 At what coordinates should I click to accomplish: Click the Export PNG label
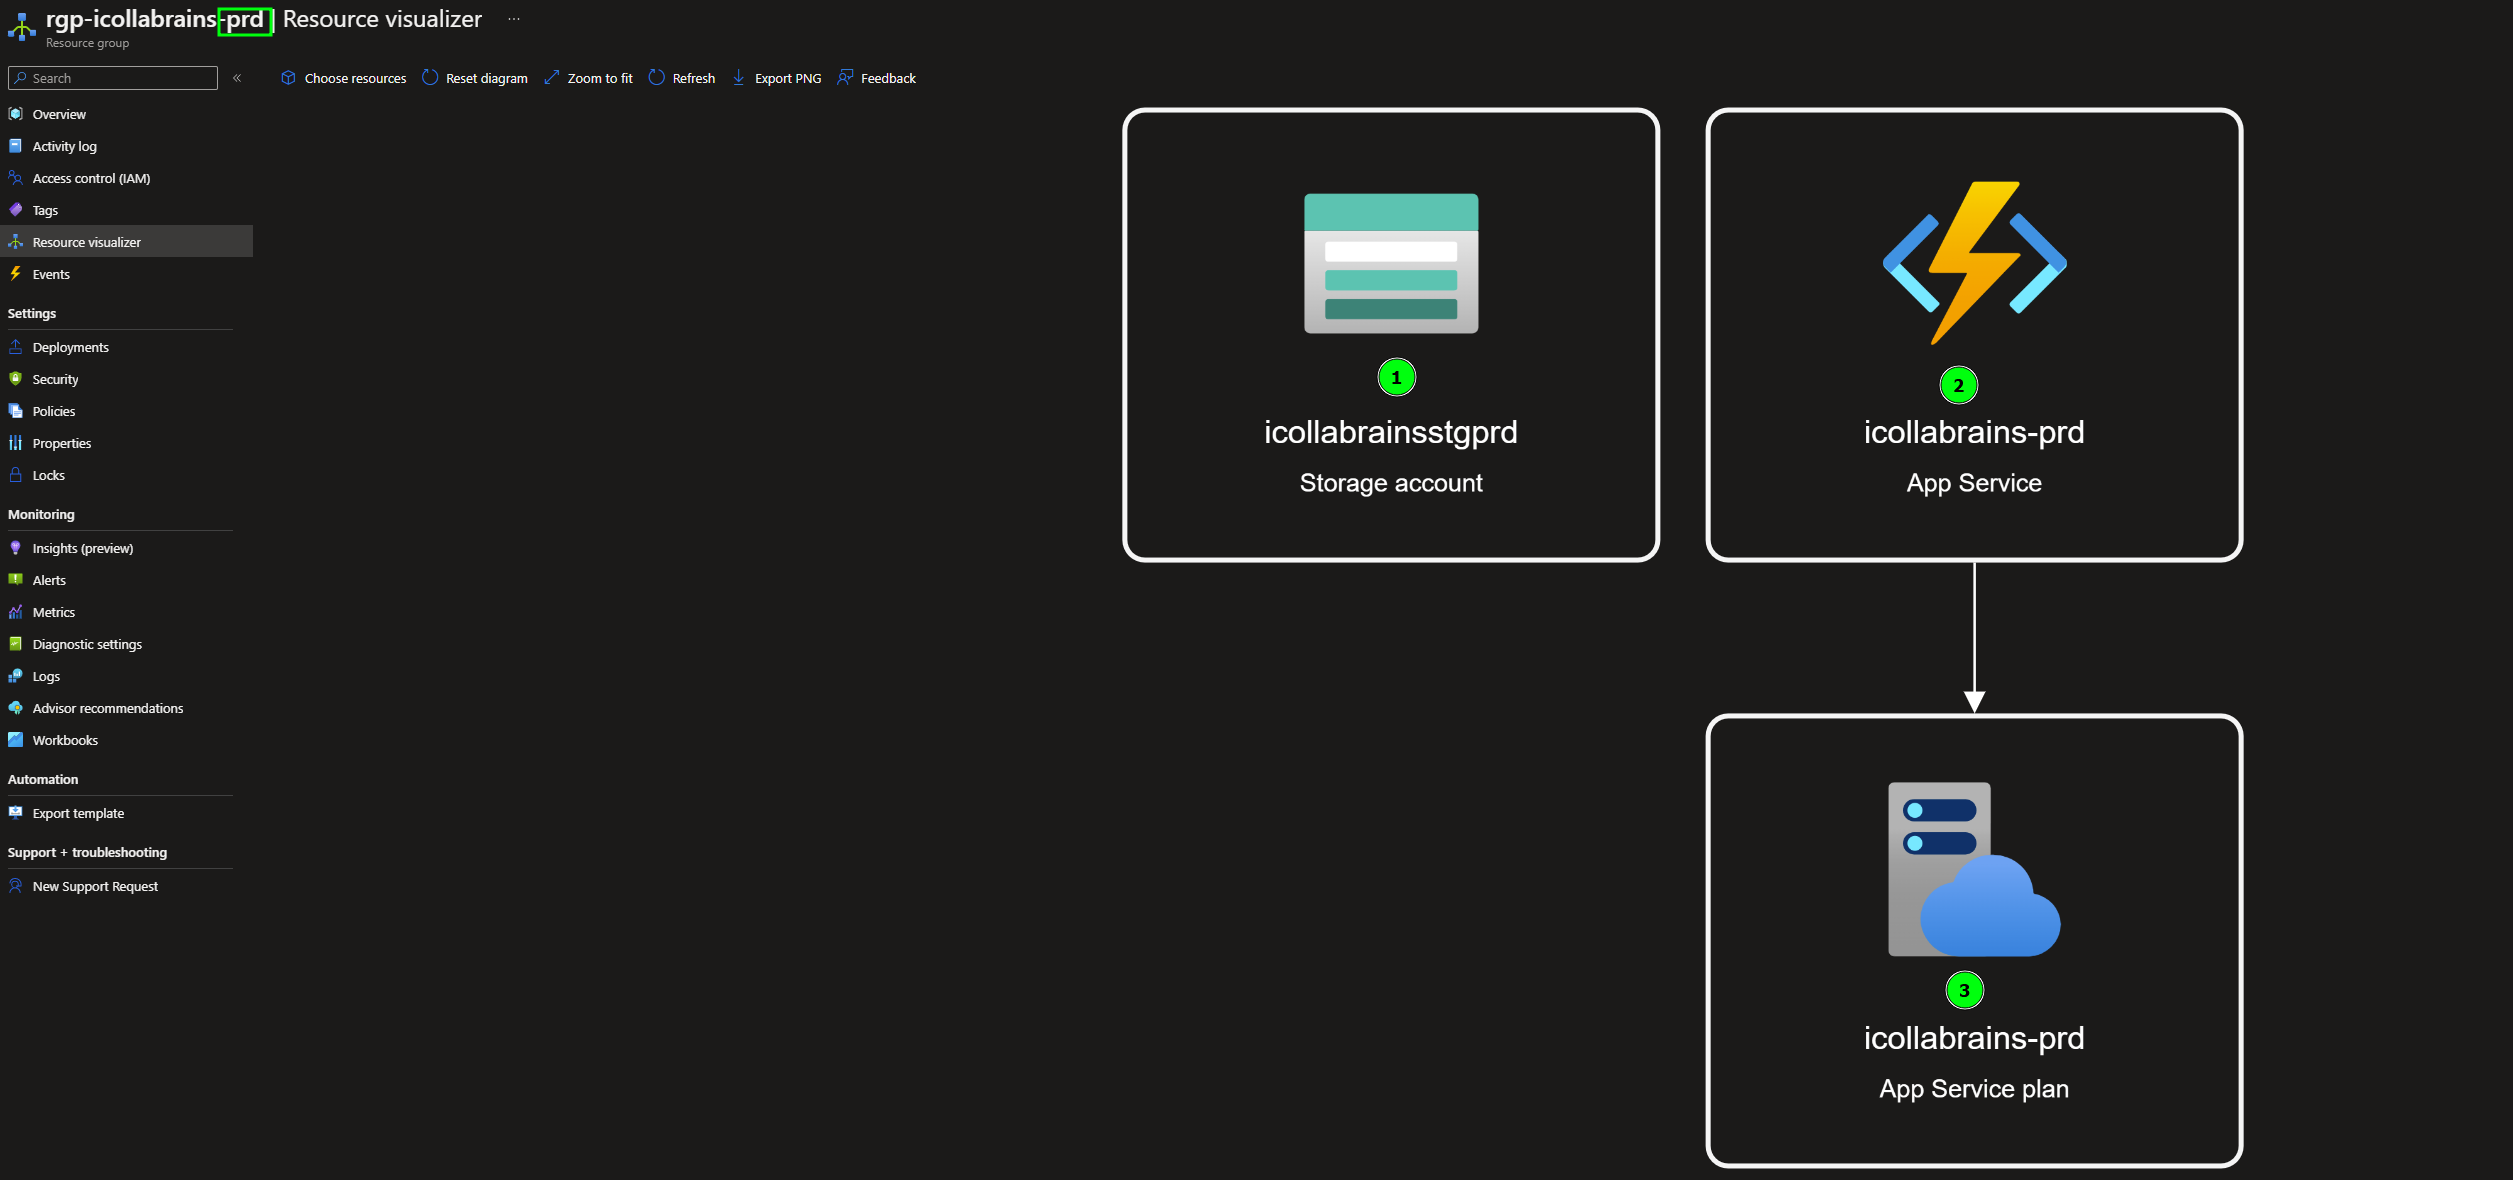pos(788,78)
